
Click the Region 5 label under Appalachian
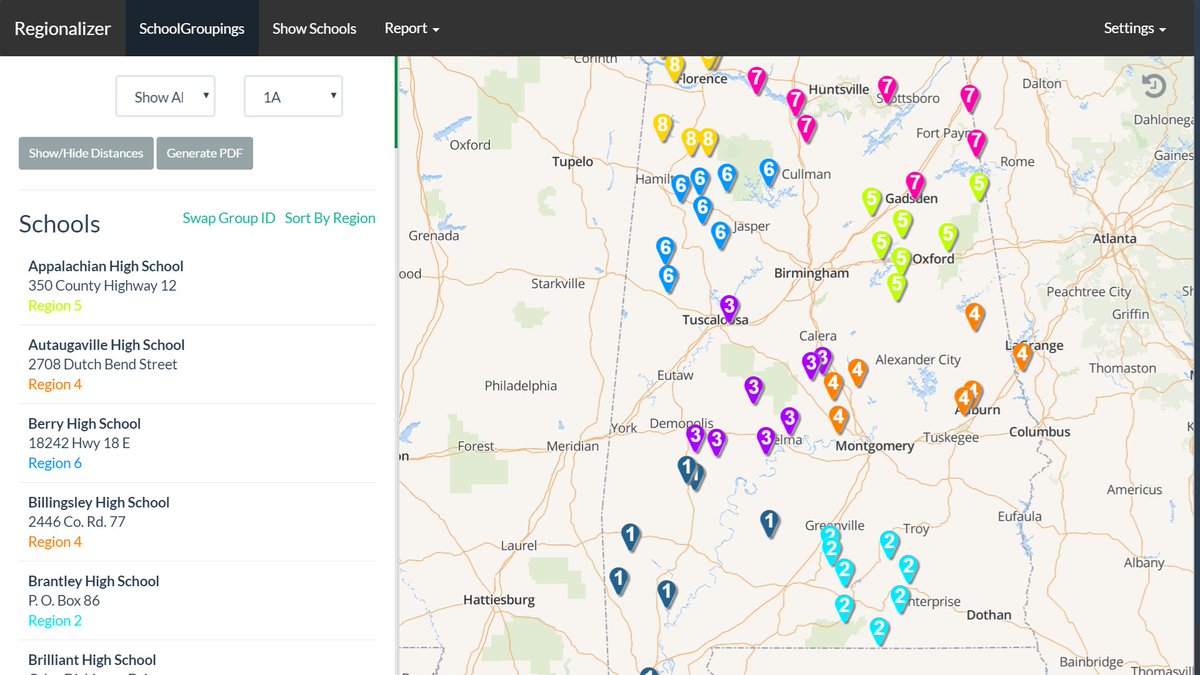[55, 305]
